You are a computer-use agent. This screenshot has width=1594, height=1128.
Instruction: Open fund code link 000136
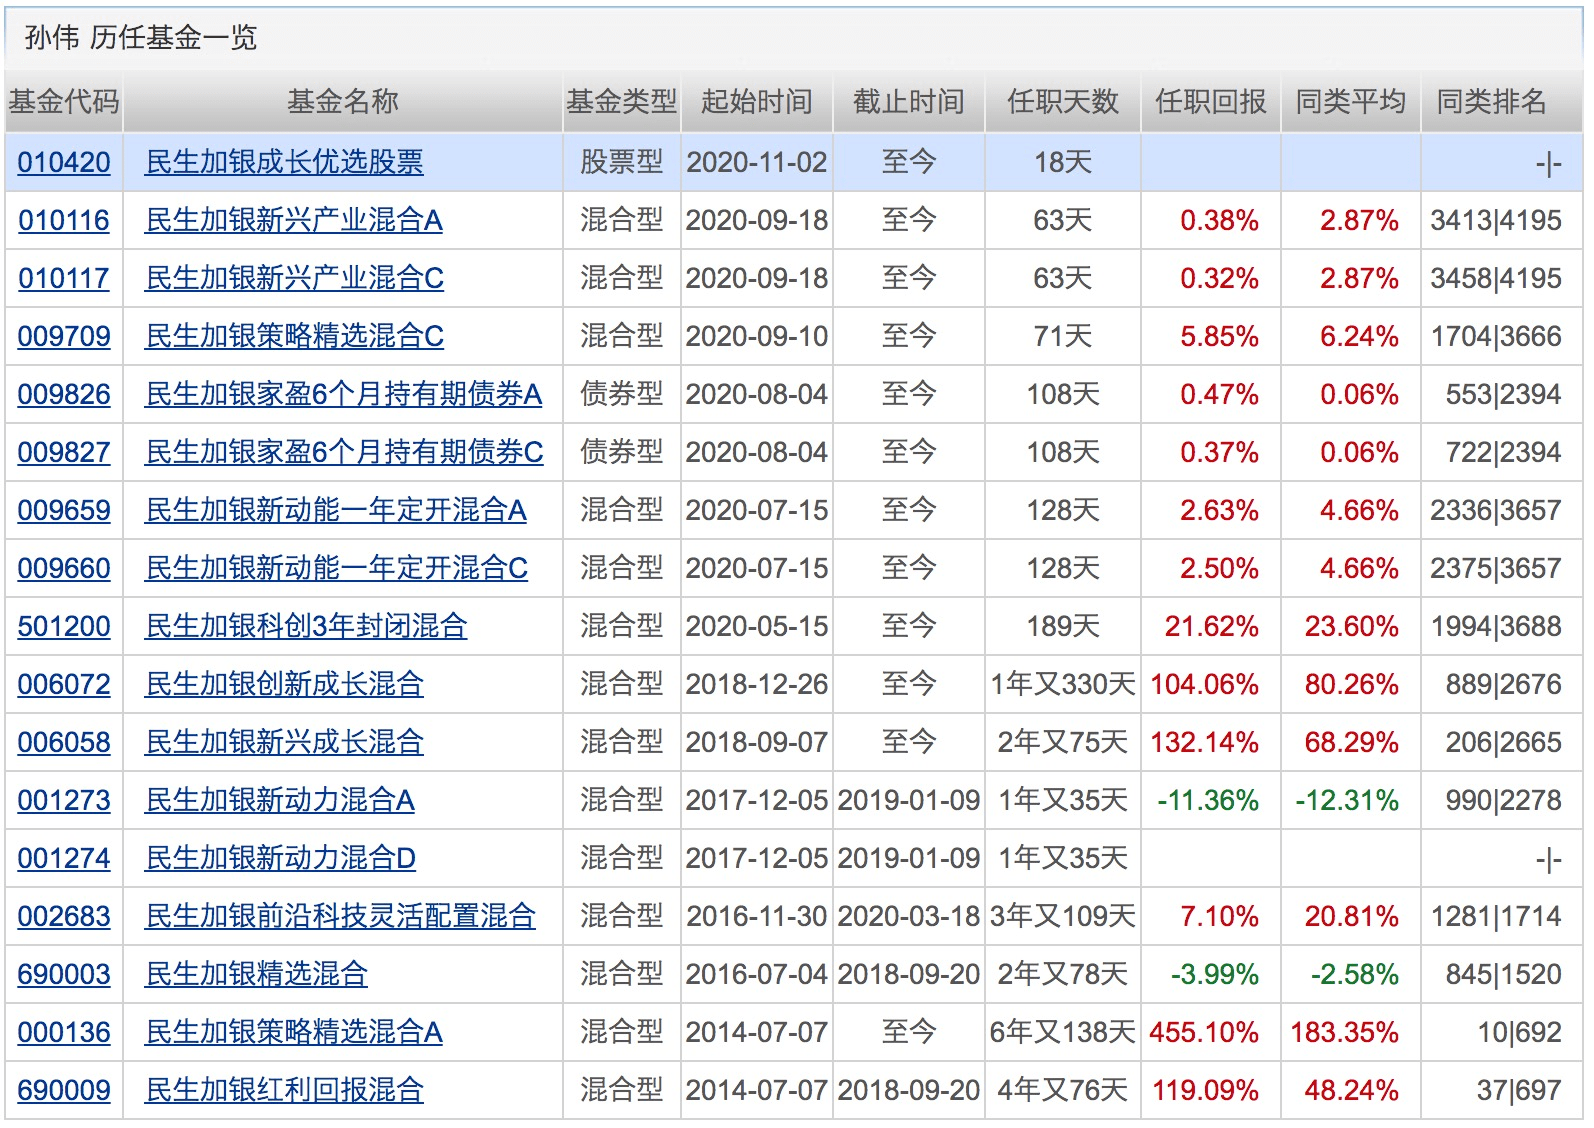64,1032
